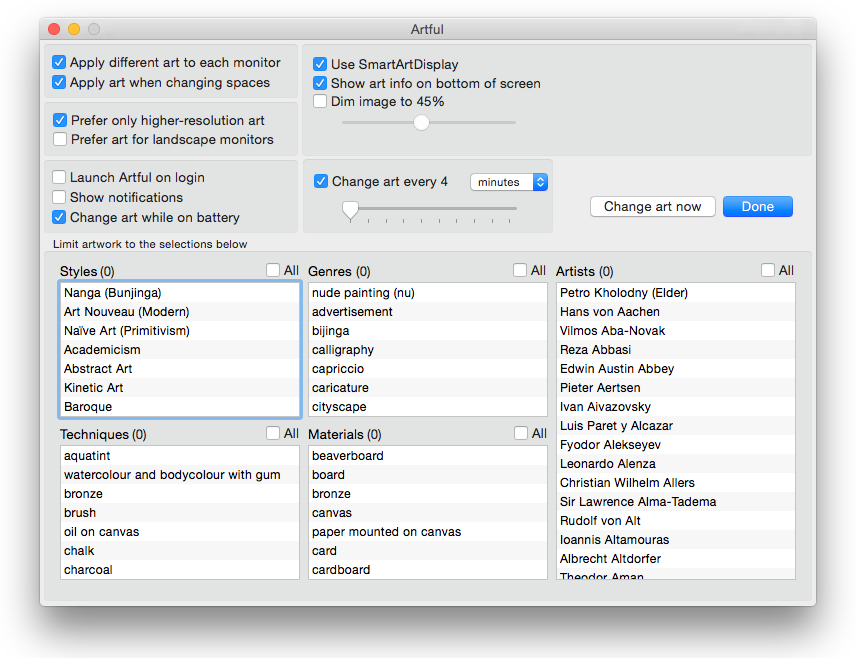The image size is (856, 658).
Task: Select brush technique
Action: (180, 513)
